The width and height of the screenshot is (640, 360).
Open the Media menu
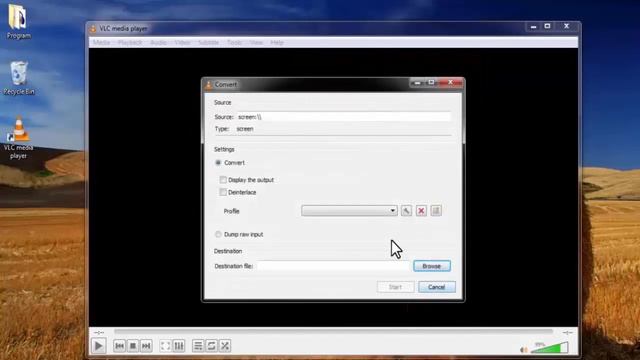point(101,42)
